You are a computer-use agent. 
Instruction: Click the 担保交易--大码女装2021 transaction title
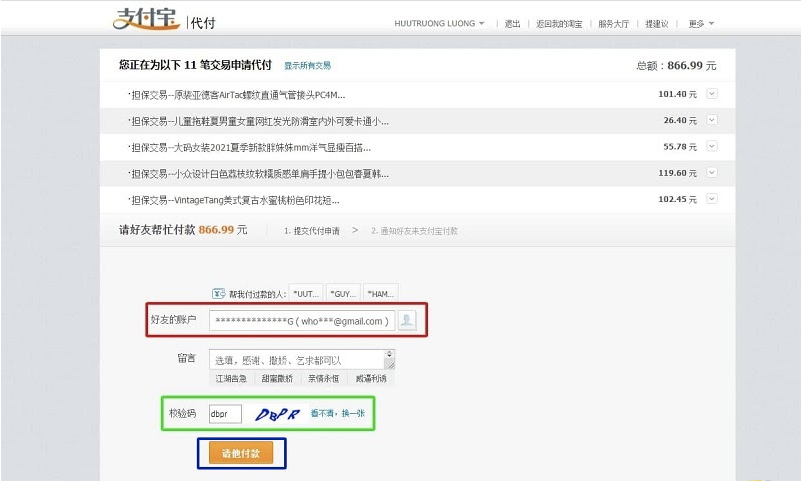pos(249,148)
